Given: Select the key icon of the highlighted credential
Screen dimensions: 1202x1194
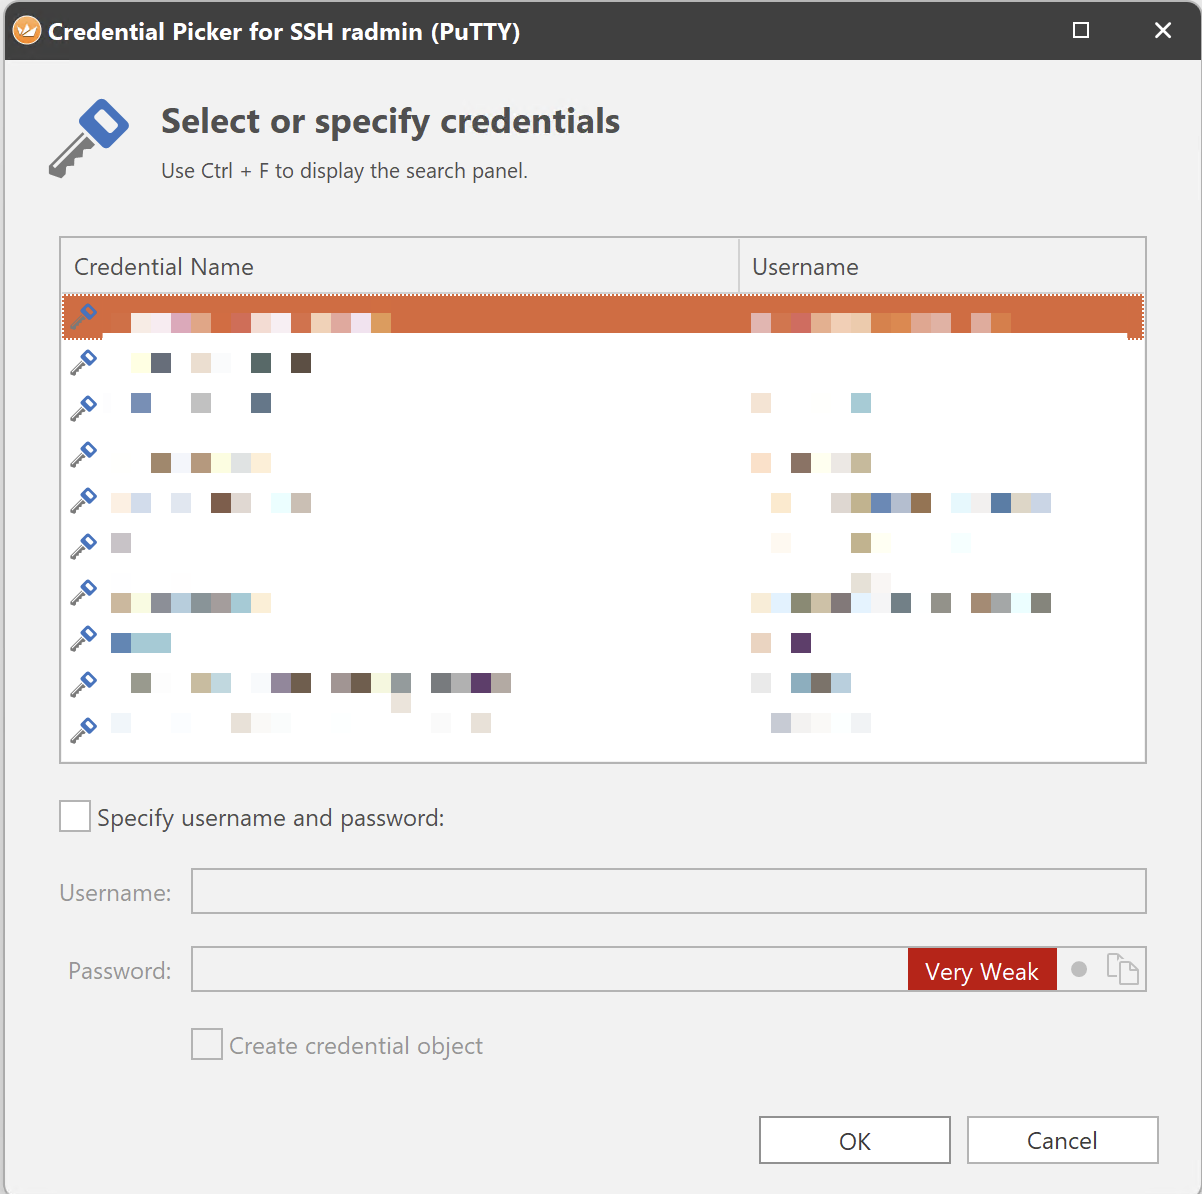Looking at the screenshot, I should [x=84, y=317].
